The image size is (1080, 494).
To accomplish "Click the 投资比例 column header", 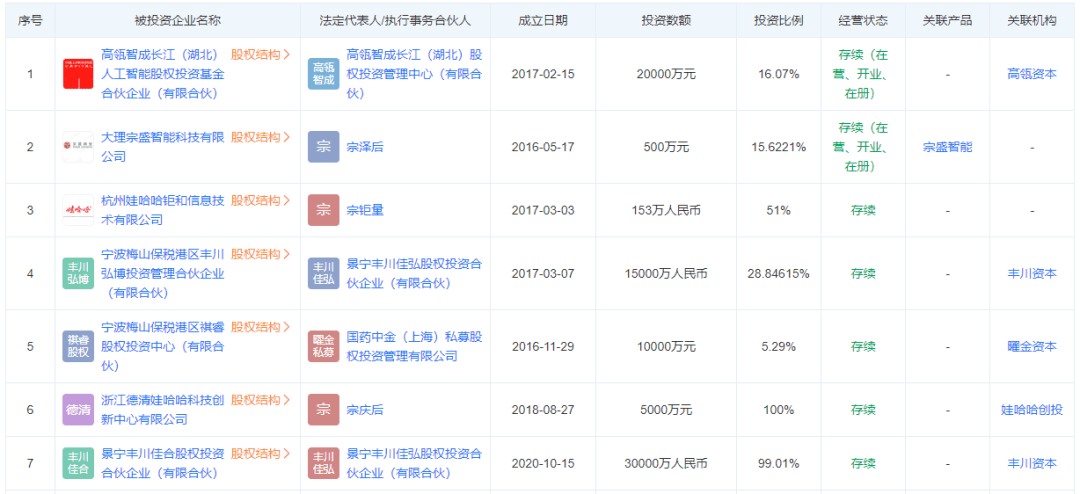I will [778, 20].
